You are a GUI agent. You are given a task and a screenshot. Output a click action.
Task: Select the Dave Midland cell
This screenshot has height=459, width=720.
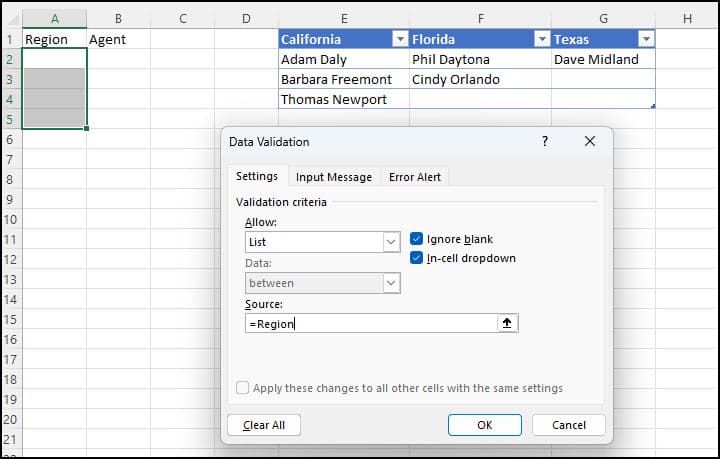point(603,59)
